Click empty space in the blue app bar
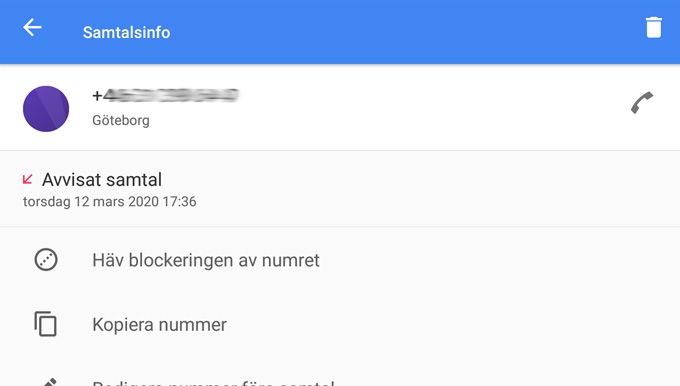 [390, 32]
